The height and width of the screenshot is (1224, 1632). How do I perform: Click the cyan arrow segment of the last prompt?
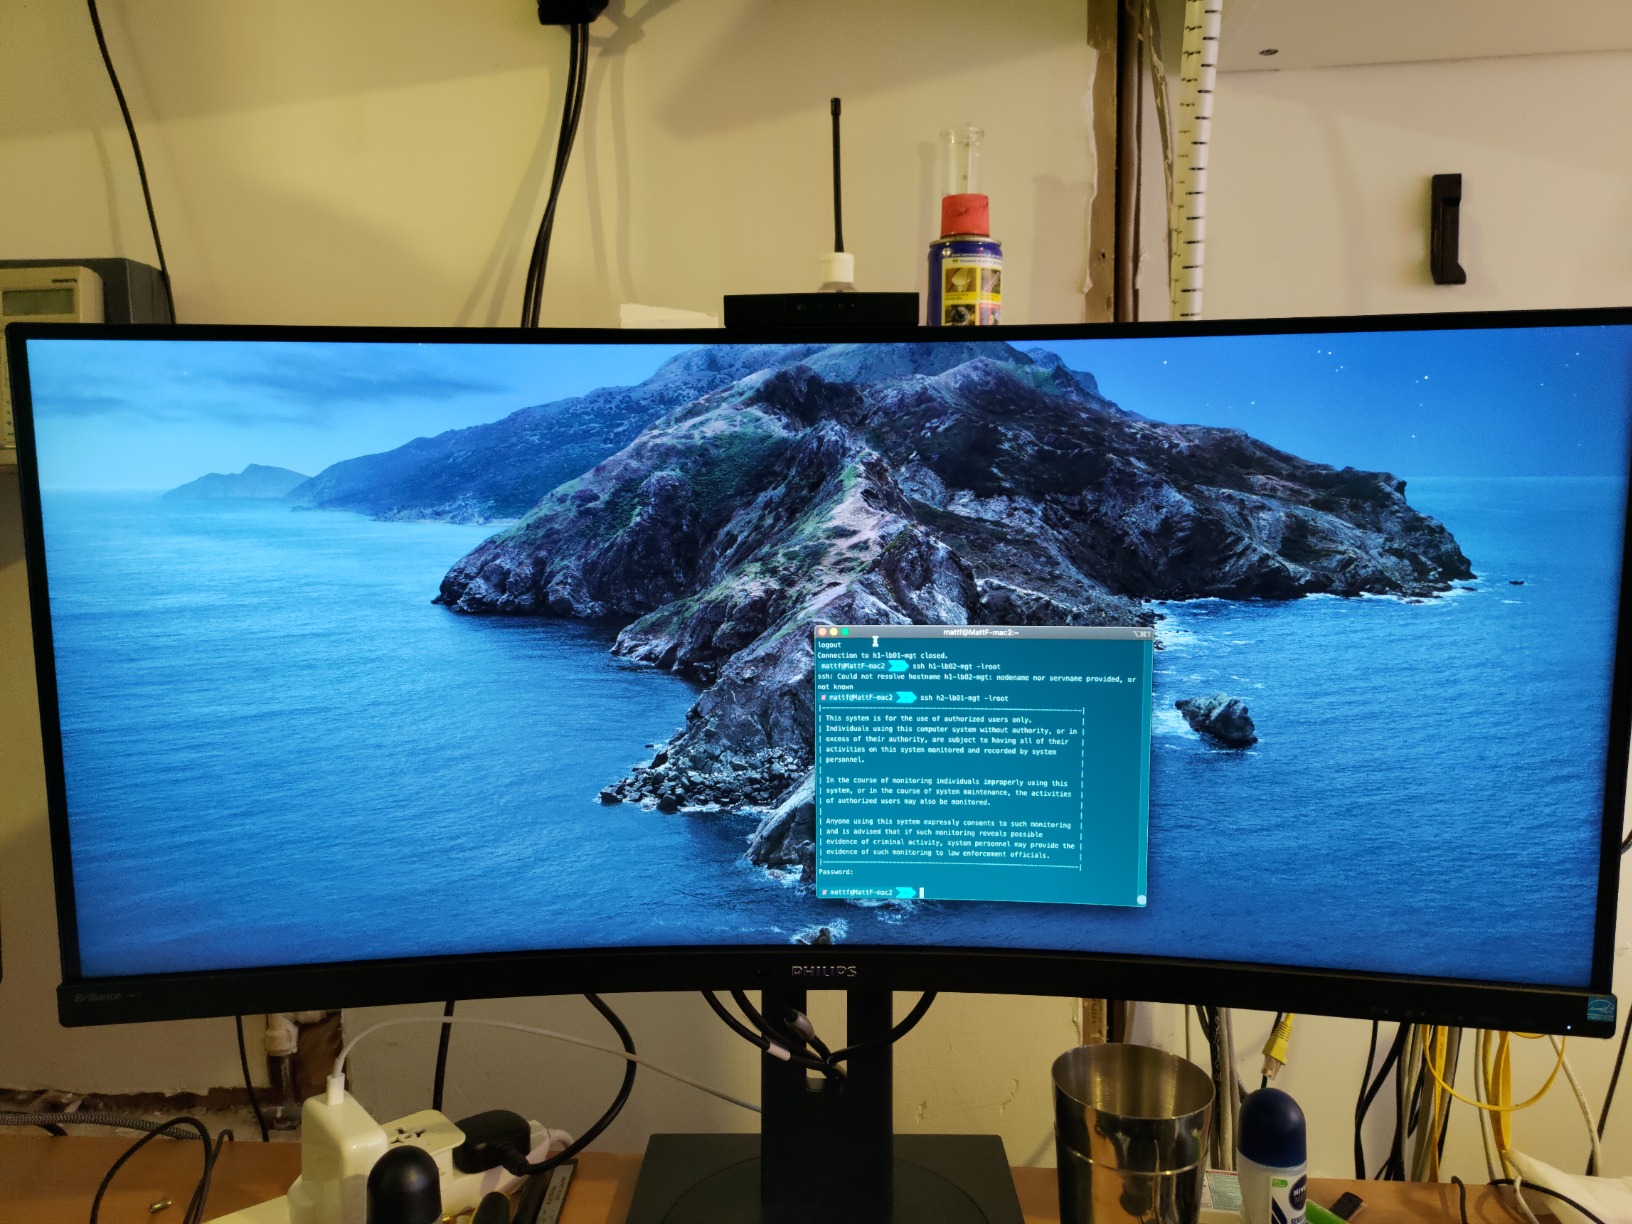(x=905, y=892)
